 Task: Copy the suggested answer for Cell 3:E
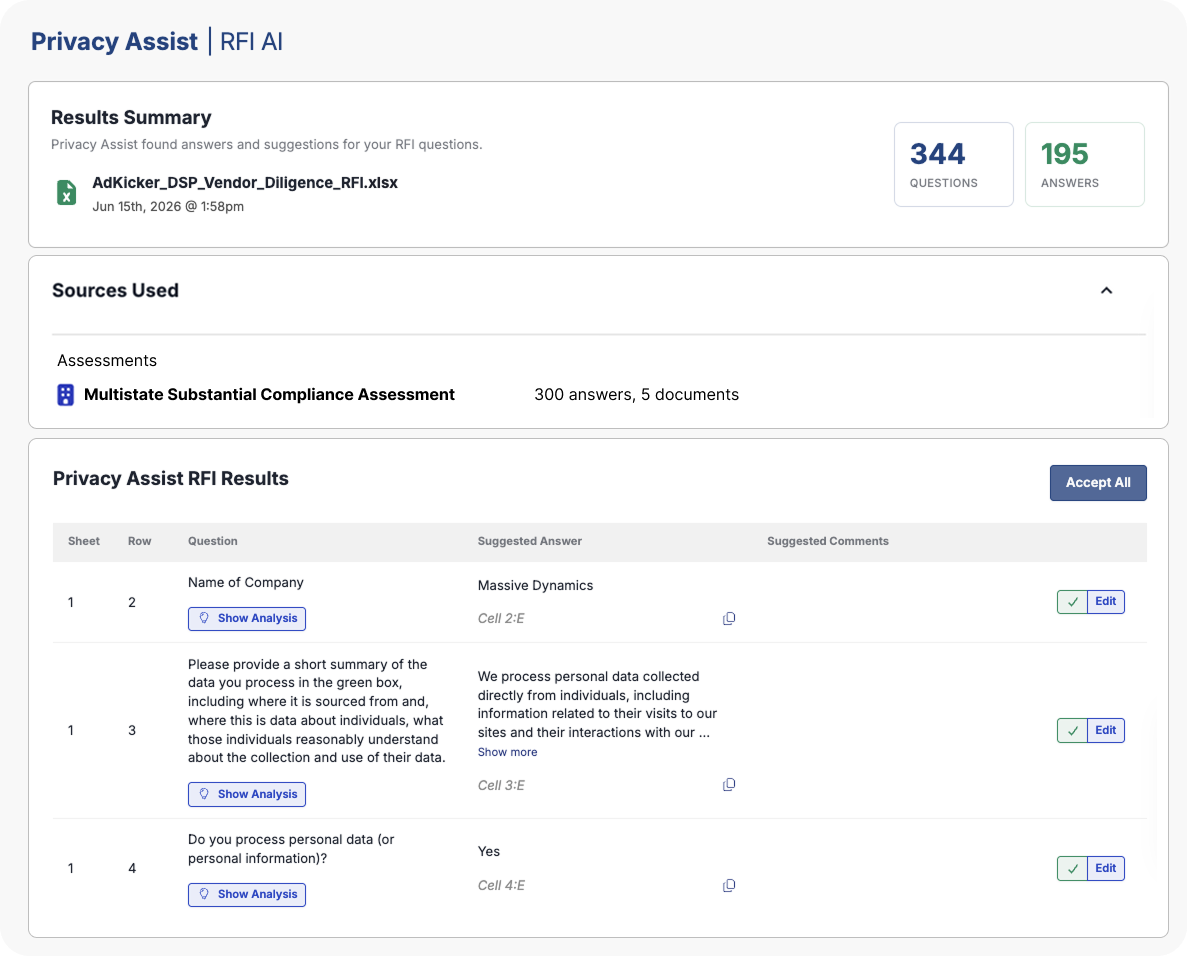click(x=729, y=784)
